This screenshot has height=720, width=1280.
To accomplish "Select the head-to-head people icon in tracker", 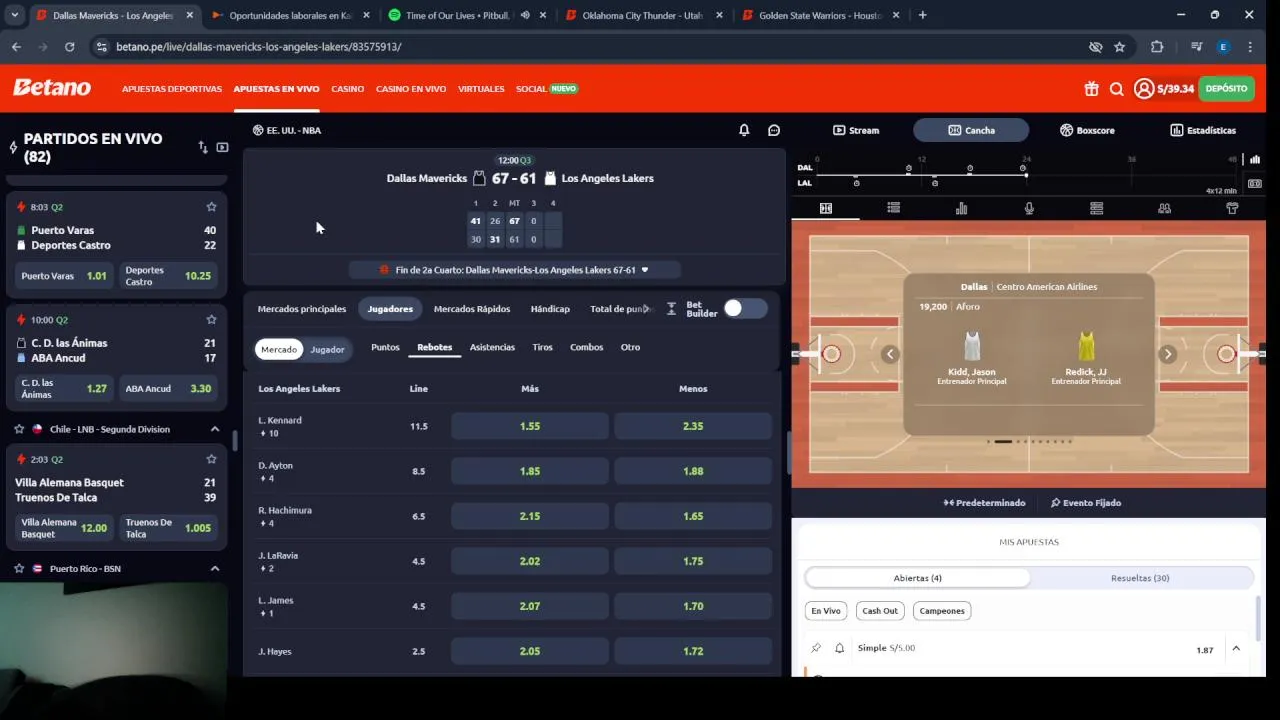I will [1164, 208].
